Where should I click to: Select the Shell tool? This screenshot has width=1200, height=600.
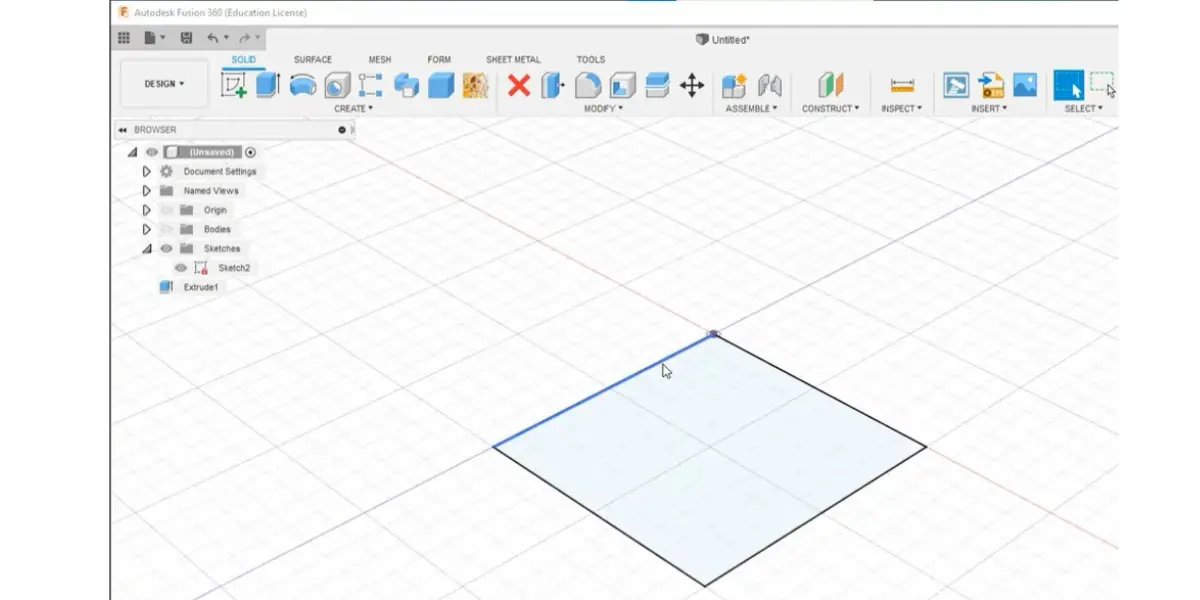[x=622, y=85]
